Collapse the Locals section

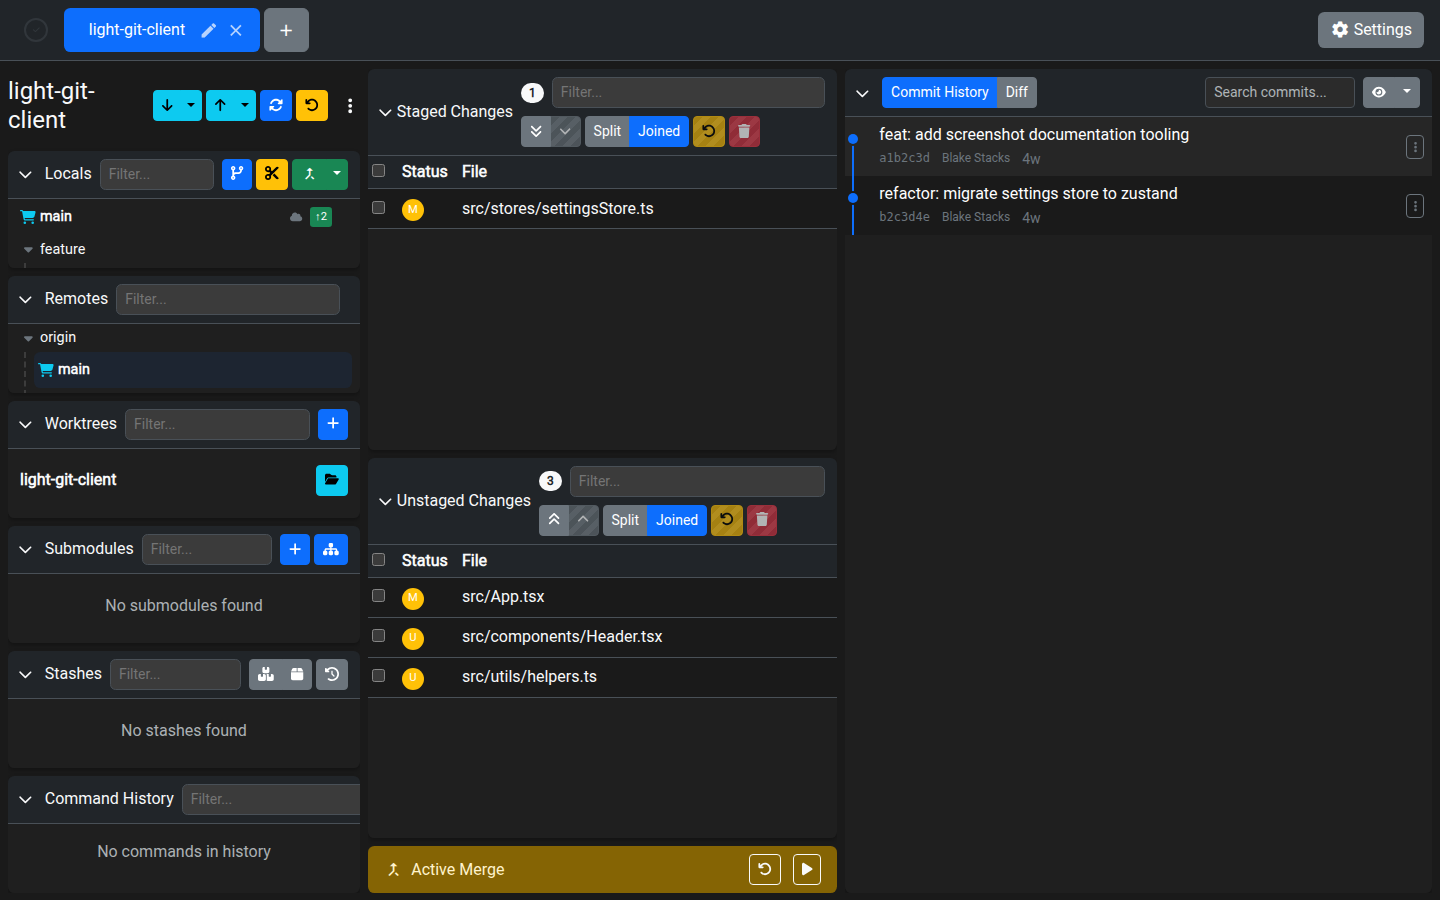coord(26,174)
